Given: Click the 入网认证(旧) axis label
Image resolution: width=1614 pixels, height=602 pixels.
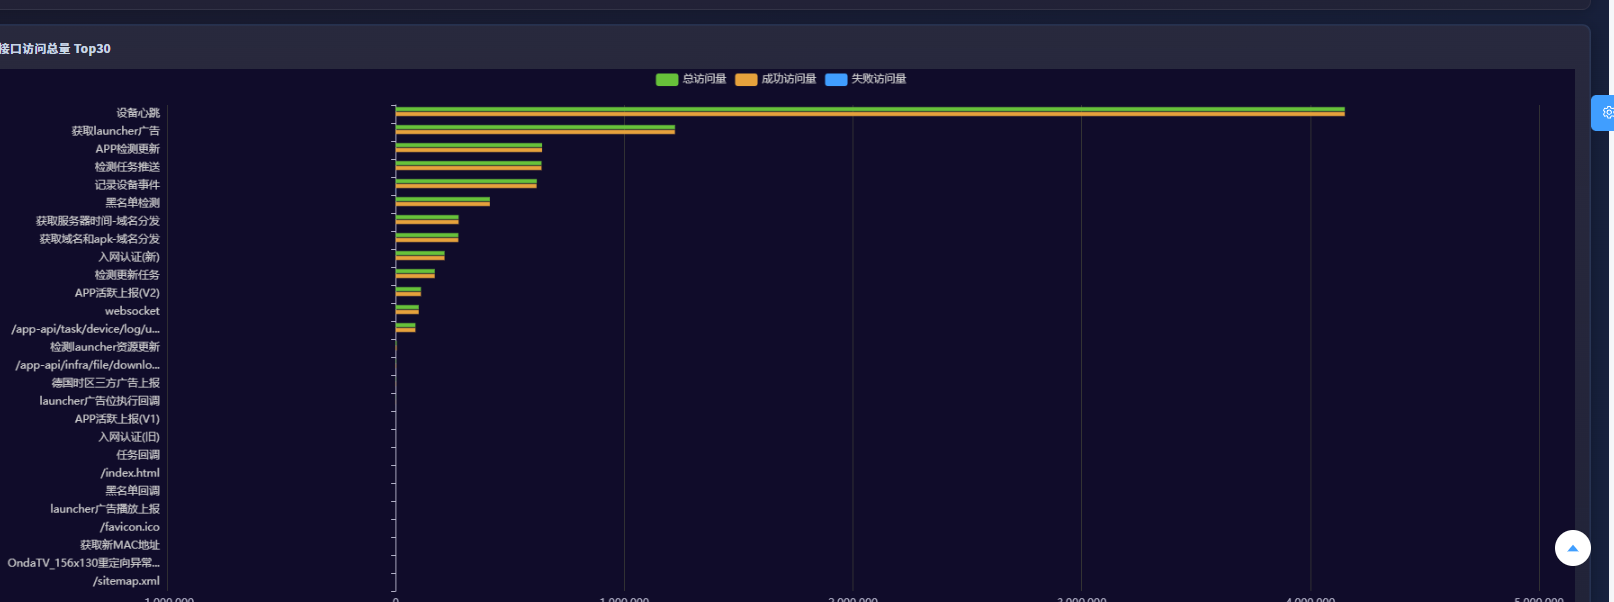Looking at the screenshot, I should tap(129, 437).
